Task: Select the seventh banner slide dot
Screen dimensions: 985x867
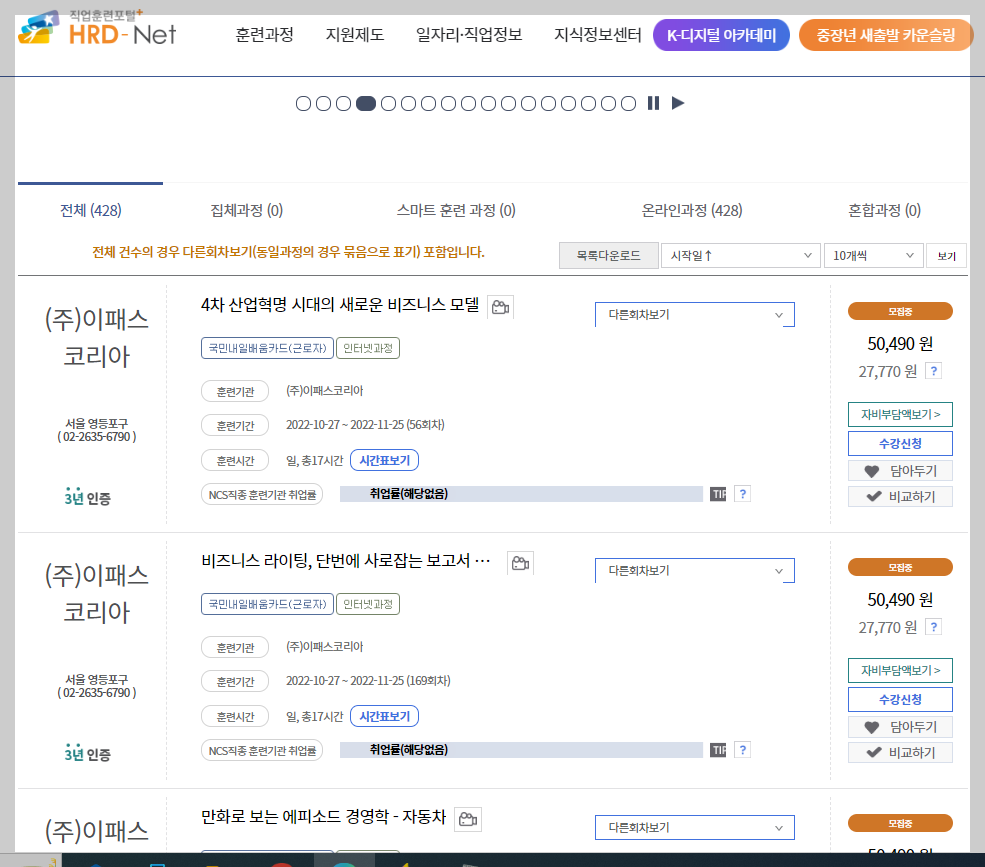Action: (x=428, y=104)
